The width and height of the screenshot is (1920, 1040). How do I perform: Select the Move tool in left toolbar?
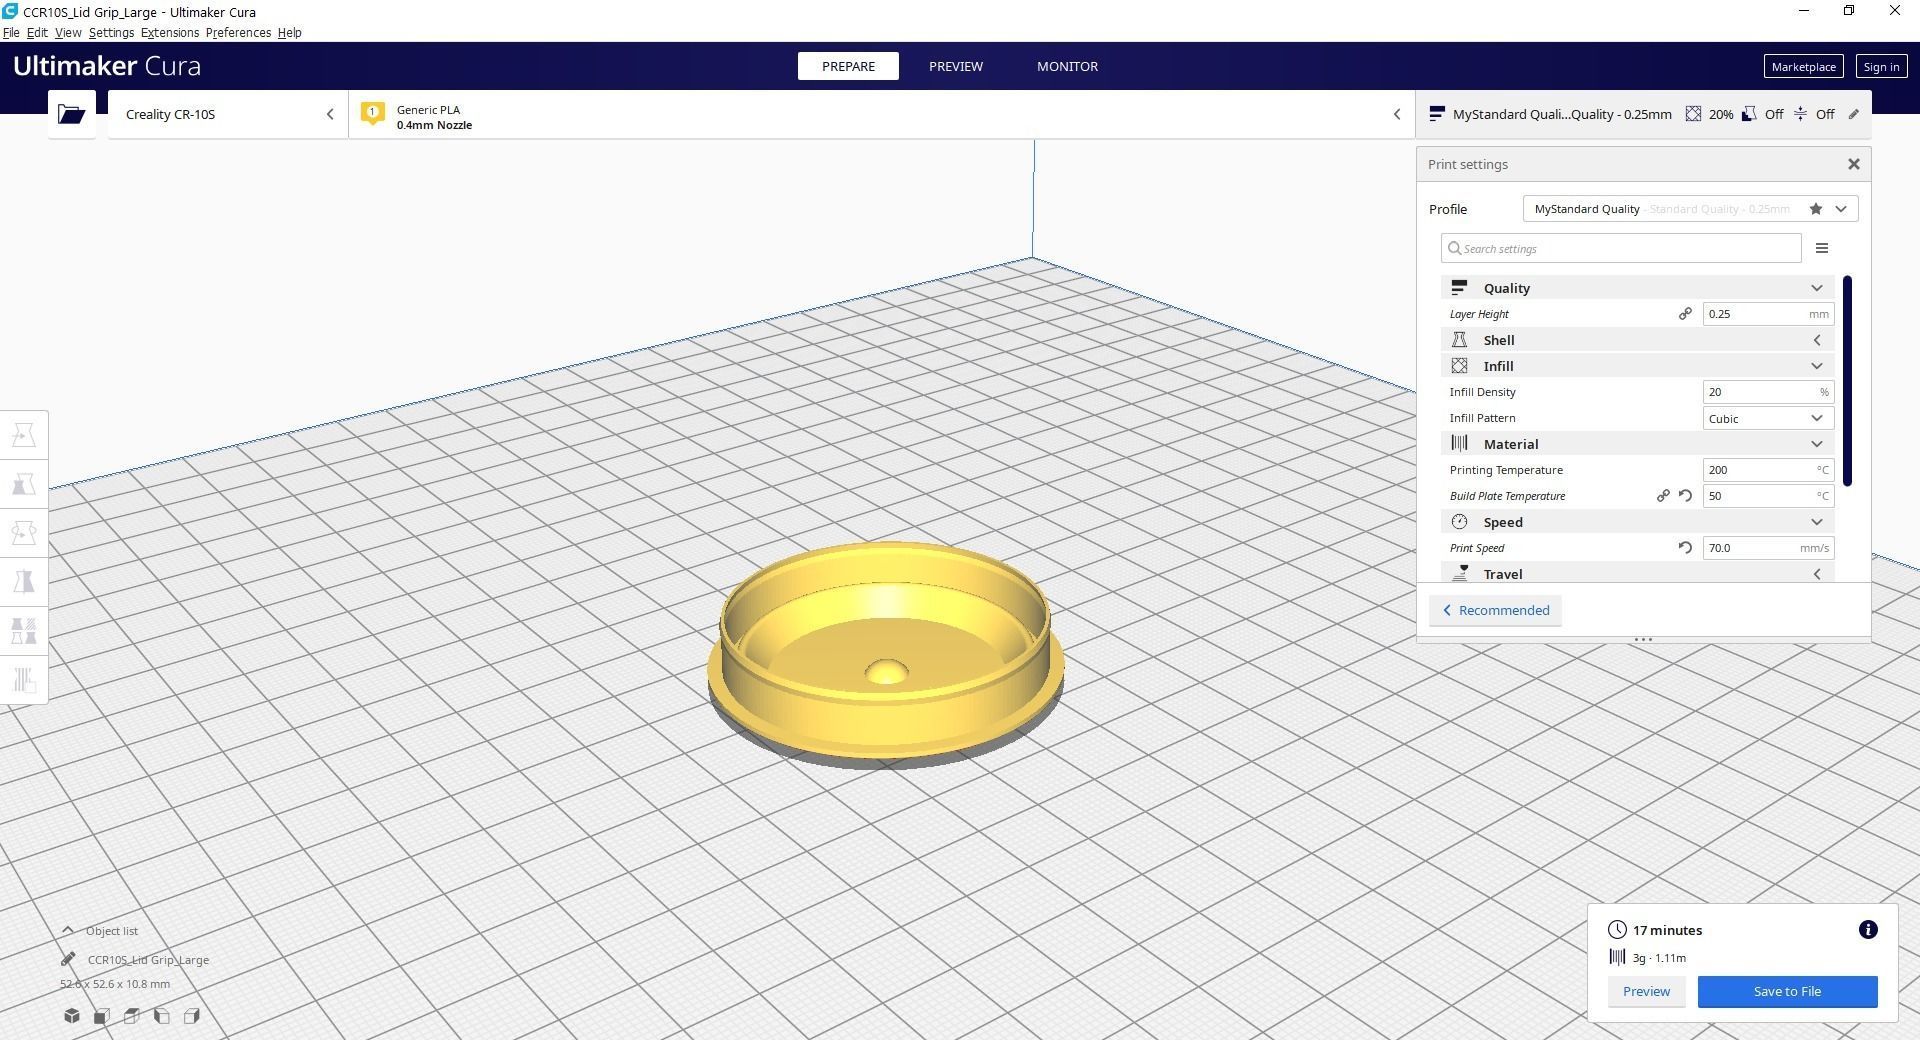click(x=24, y=435)
